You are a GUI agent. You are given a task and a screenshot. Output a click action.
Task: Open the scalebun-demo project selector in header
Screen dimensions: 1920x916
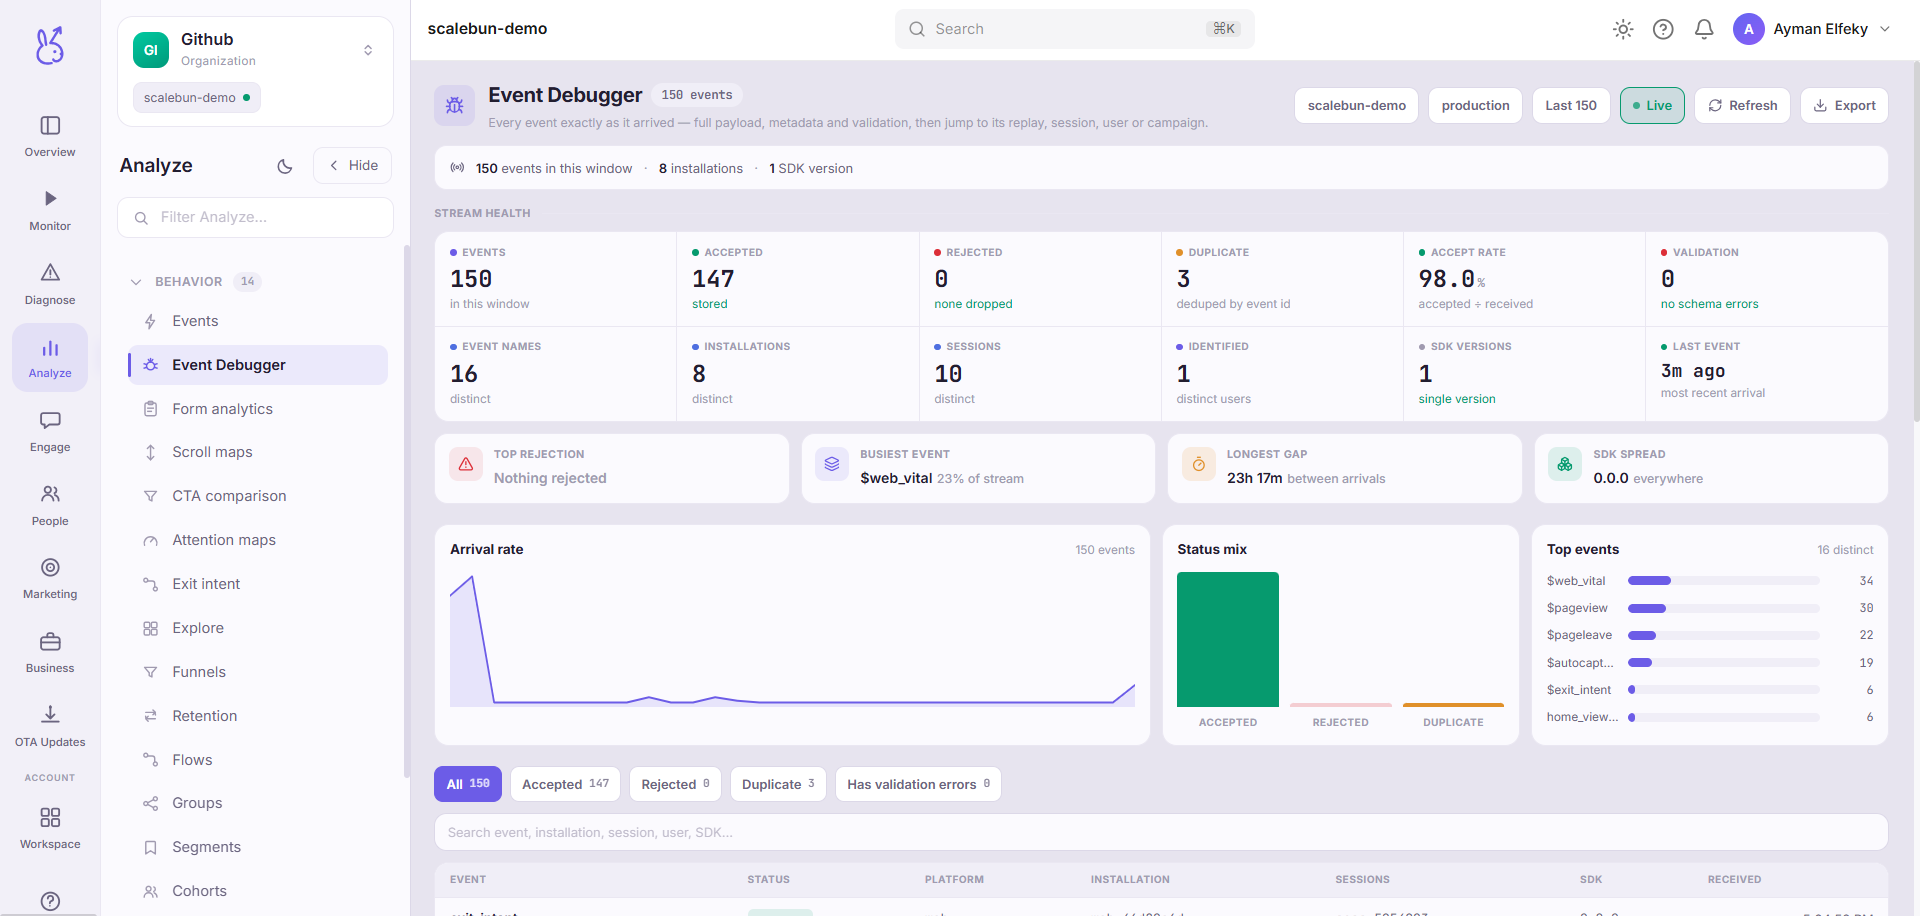click(x=1356, y=105)
